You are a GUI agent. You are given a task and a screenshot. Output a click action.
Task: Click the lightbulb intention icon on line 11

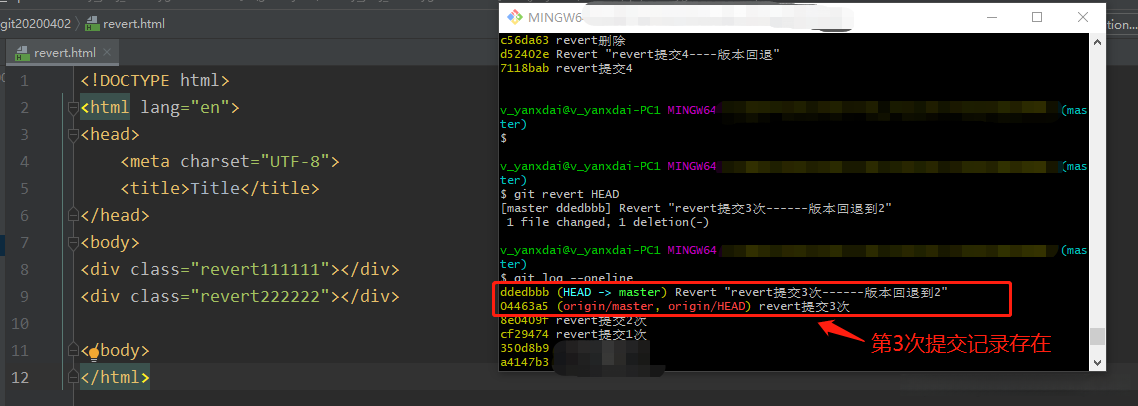[94, 354]
